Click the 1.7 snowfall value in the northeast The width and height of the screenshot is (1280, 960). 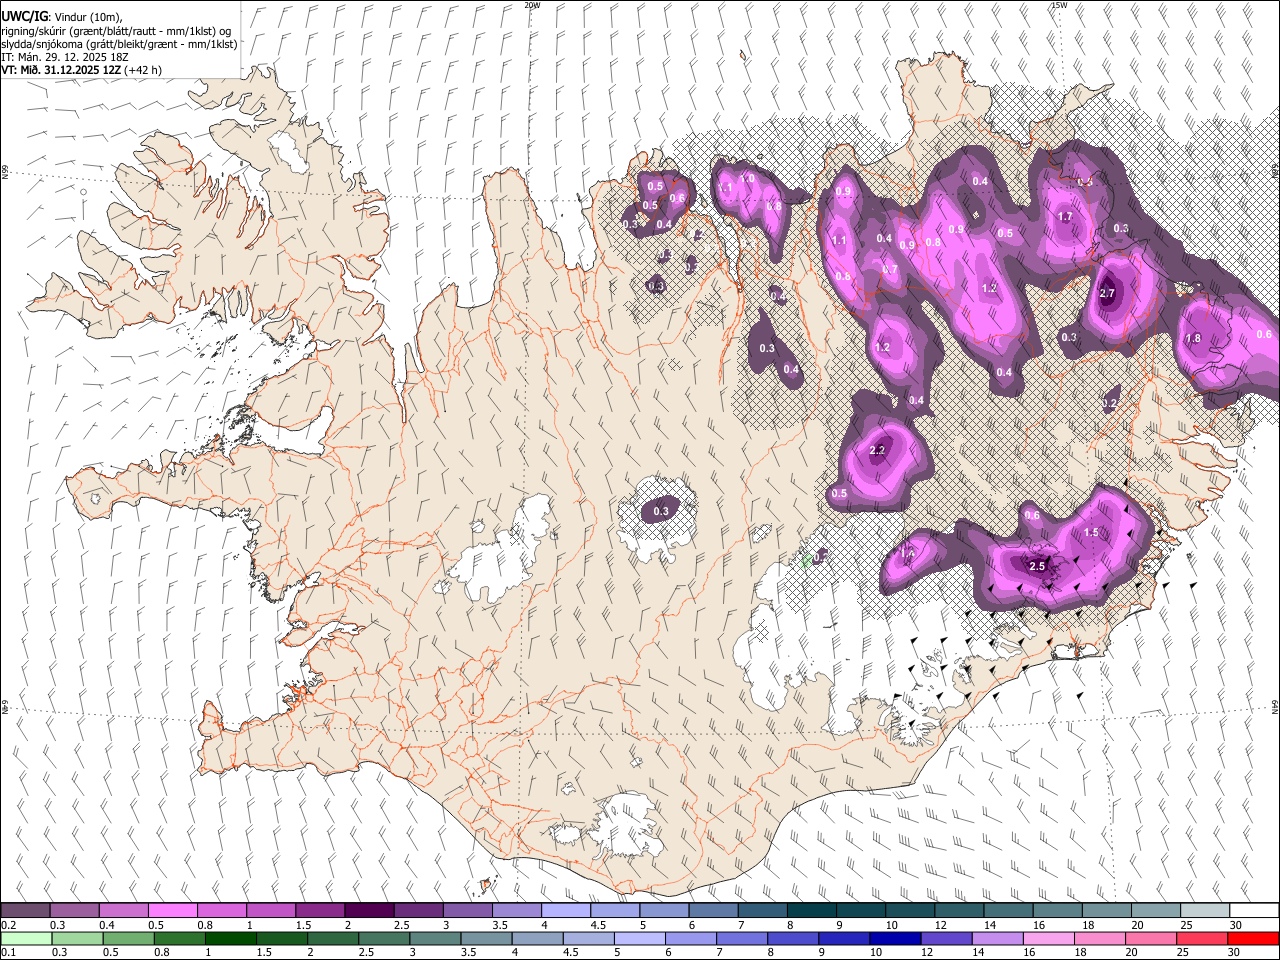coord(1065,217)
